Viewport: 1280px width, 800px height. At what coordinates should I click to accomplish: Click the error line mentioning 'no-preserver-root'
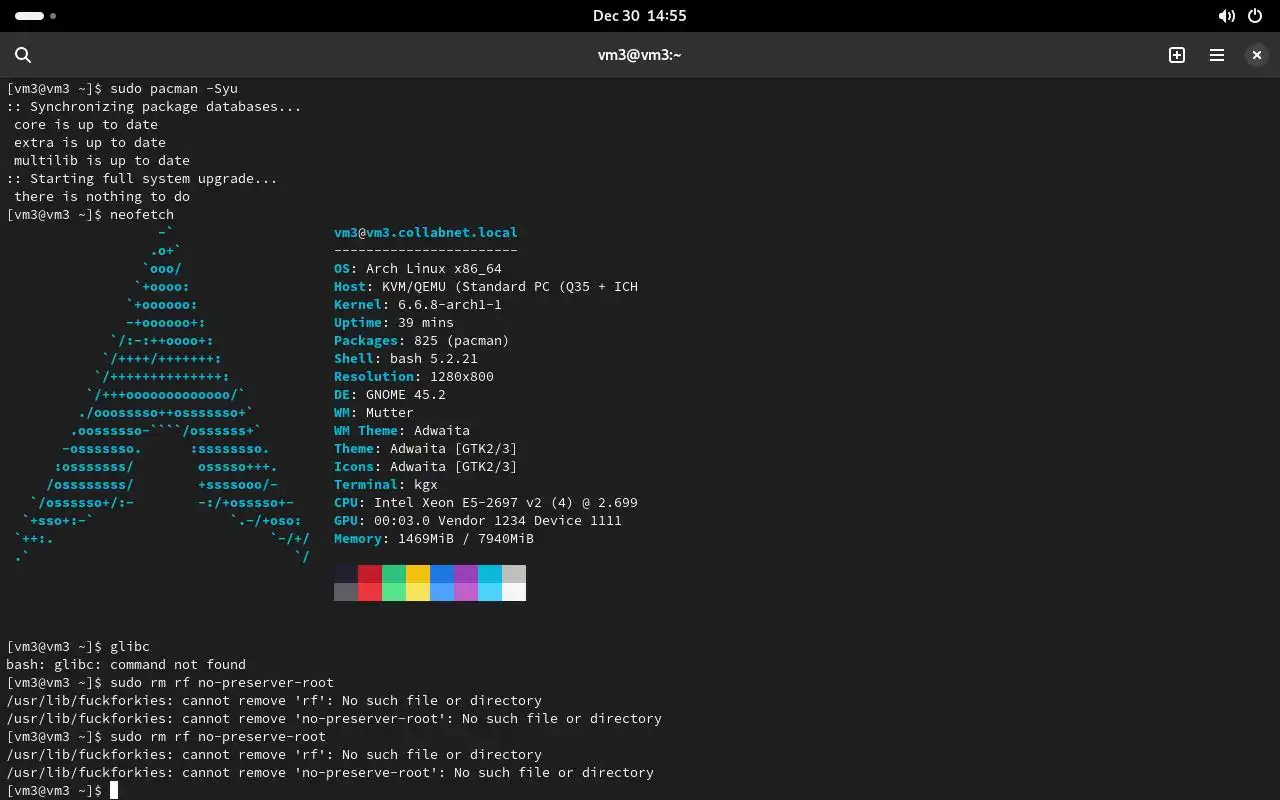tap(334, 719)
